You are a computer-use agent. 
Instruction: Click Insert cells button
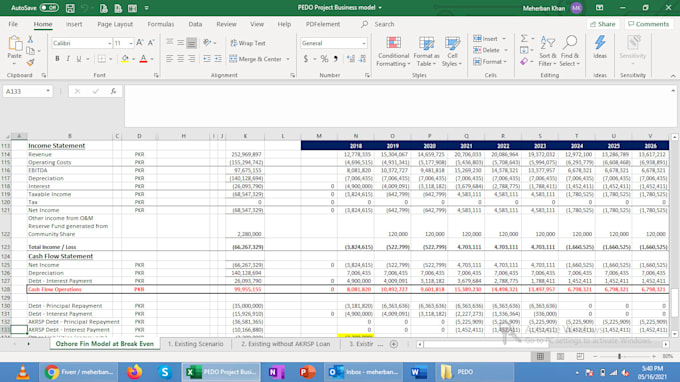coord(486,39)
